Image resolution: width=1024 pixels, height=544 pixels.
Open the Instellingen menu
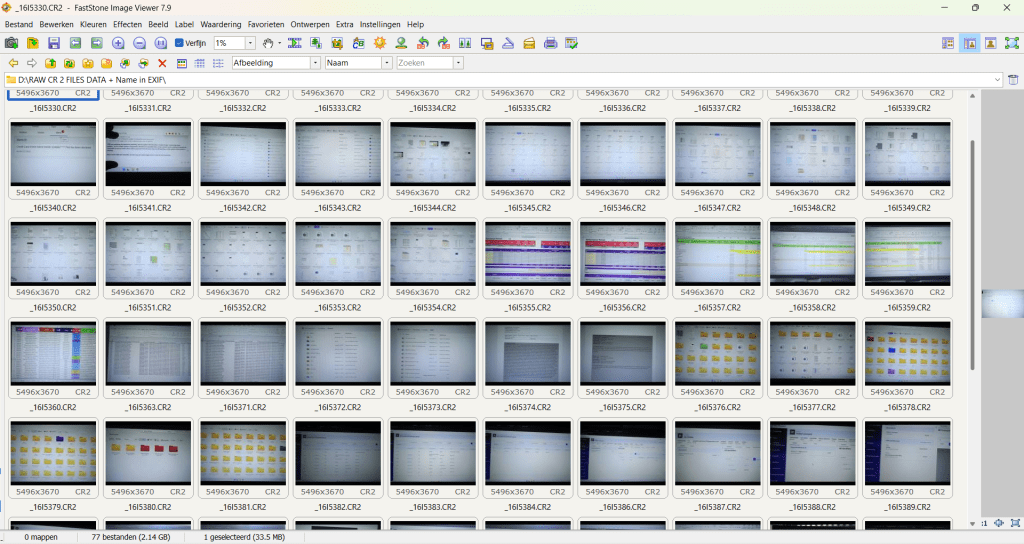380,24
